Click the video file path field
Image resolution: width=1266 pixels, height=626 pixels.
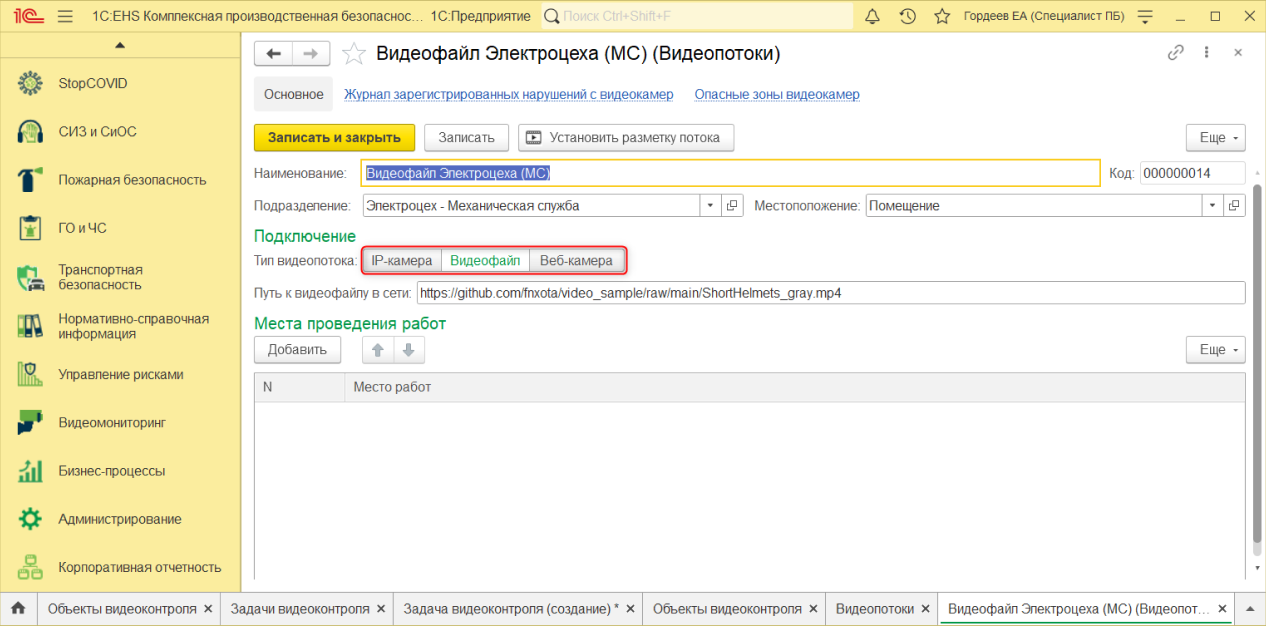pyautogui.click(x=830, y=293)
